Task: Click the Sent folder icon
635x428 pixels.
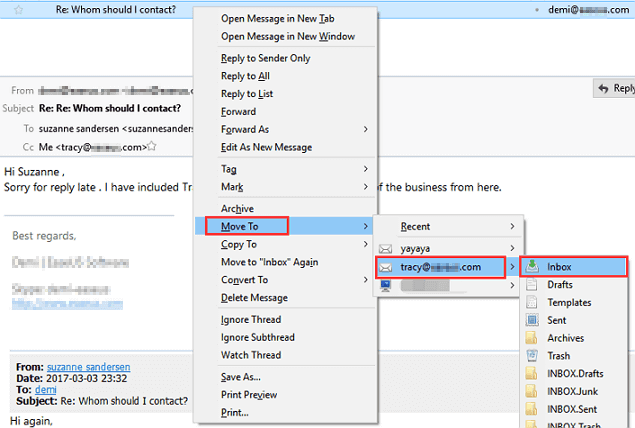Action: tap(530, 321)
